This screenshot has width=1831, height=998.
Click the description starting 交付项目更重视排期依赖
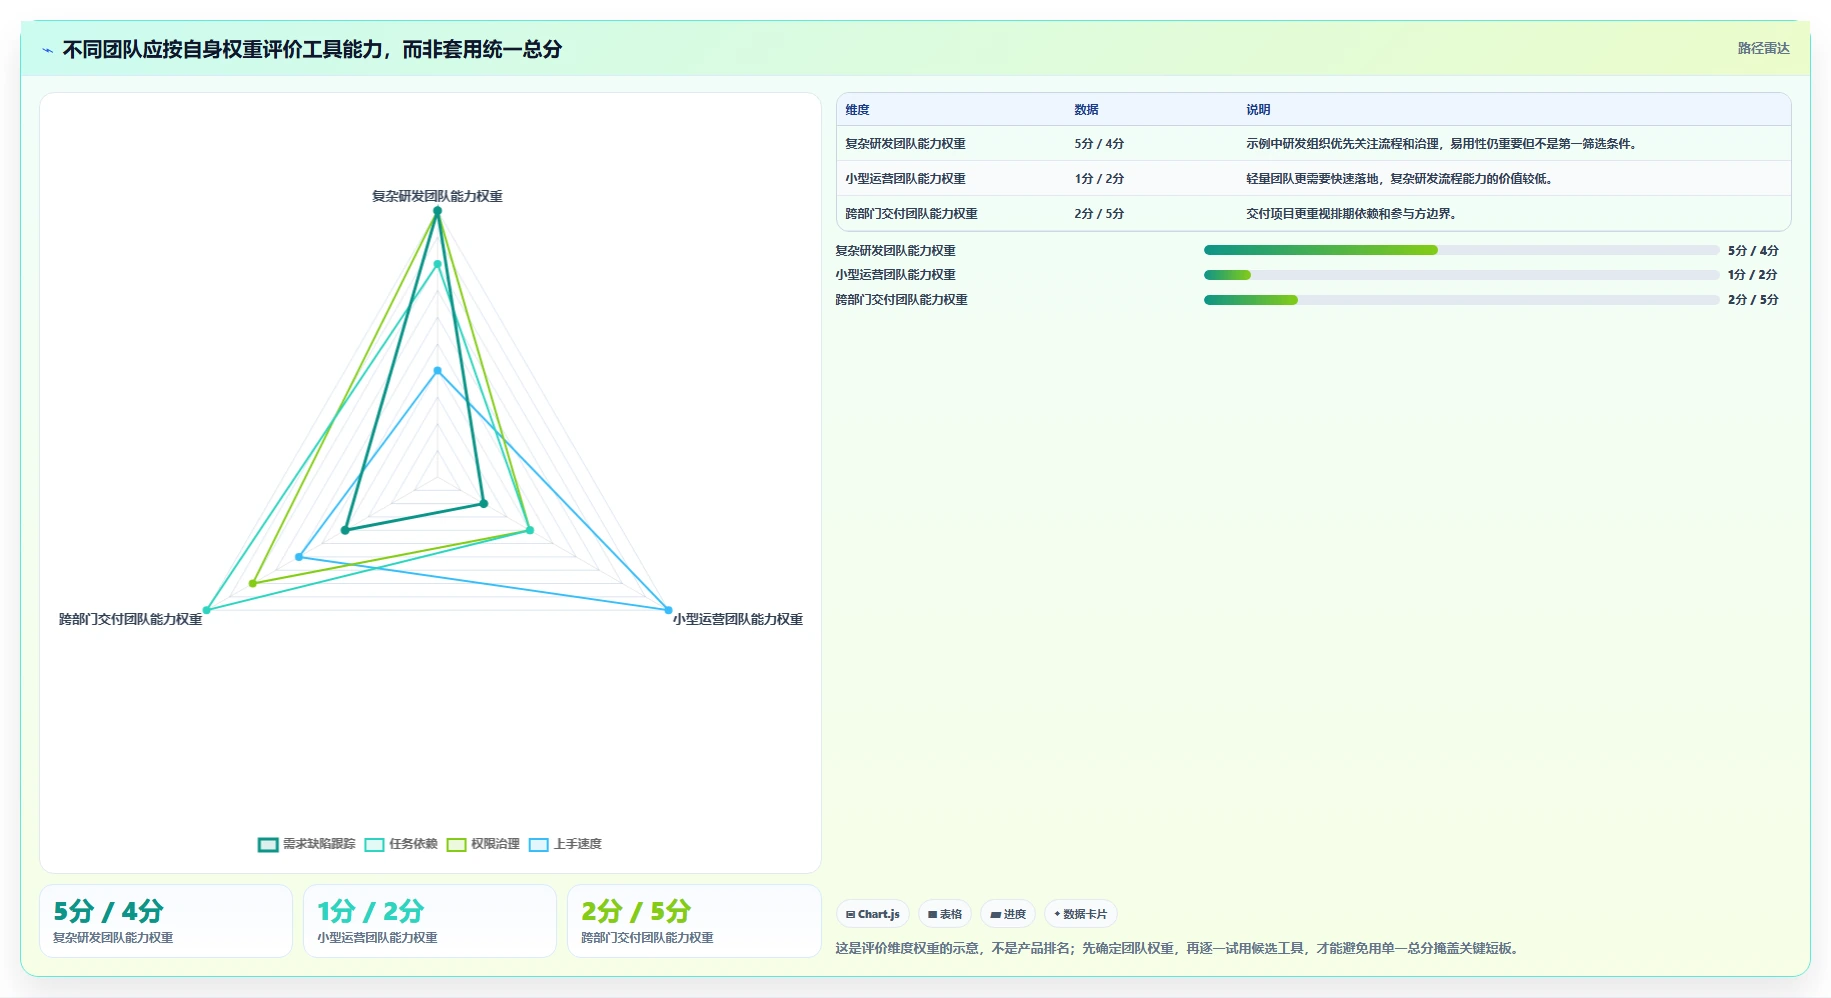(1353, 214)
